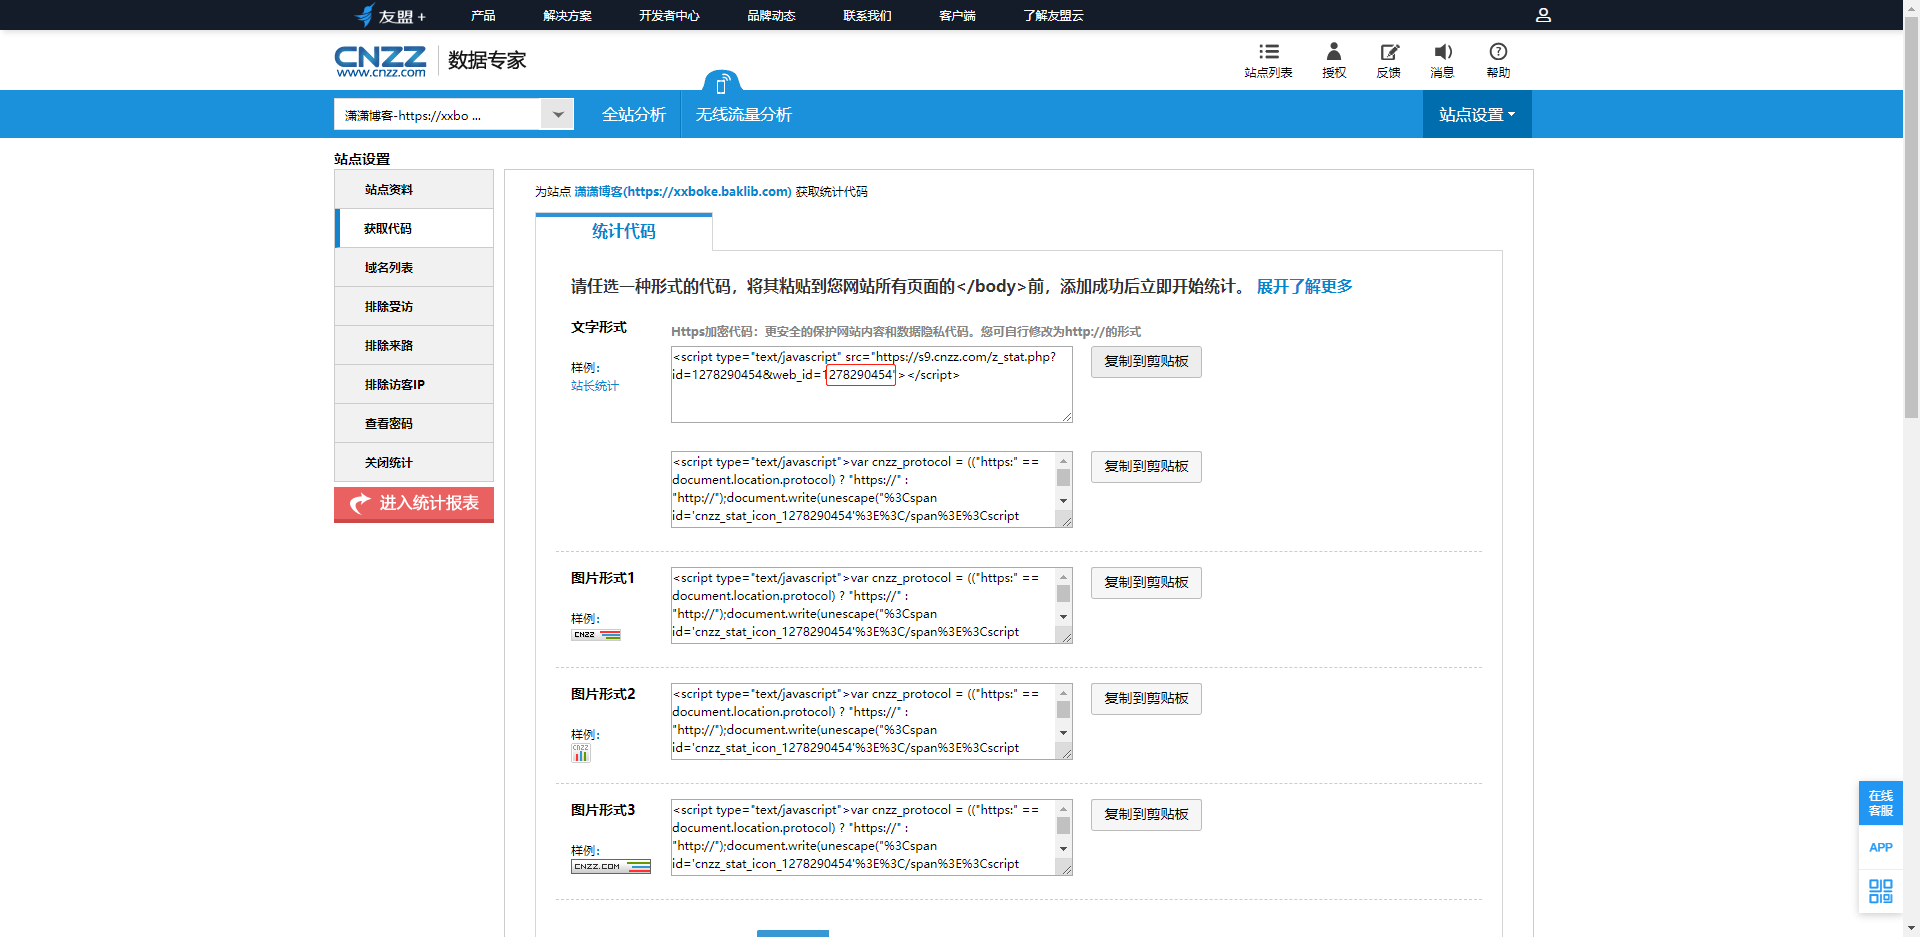The width and height of the screenshot is (1920, 937).
Task: Open 品牌动态 in the top menu
Action: pos(771,15)
